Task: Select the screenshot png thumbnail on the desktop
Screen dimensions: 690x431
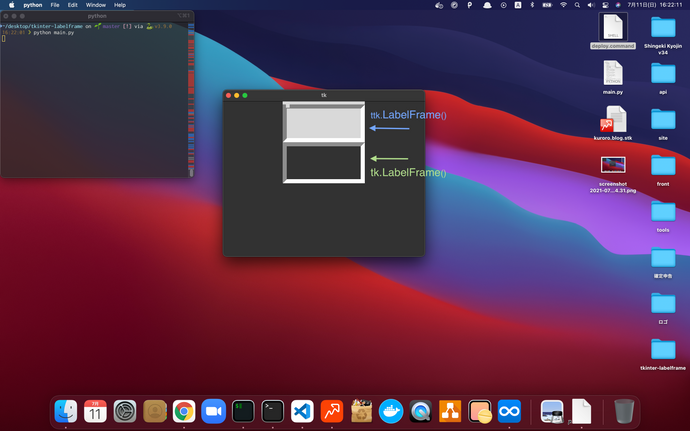Action: point(613,165)
